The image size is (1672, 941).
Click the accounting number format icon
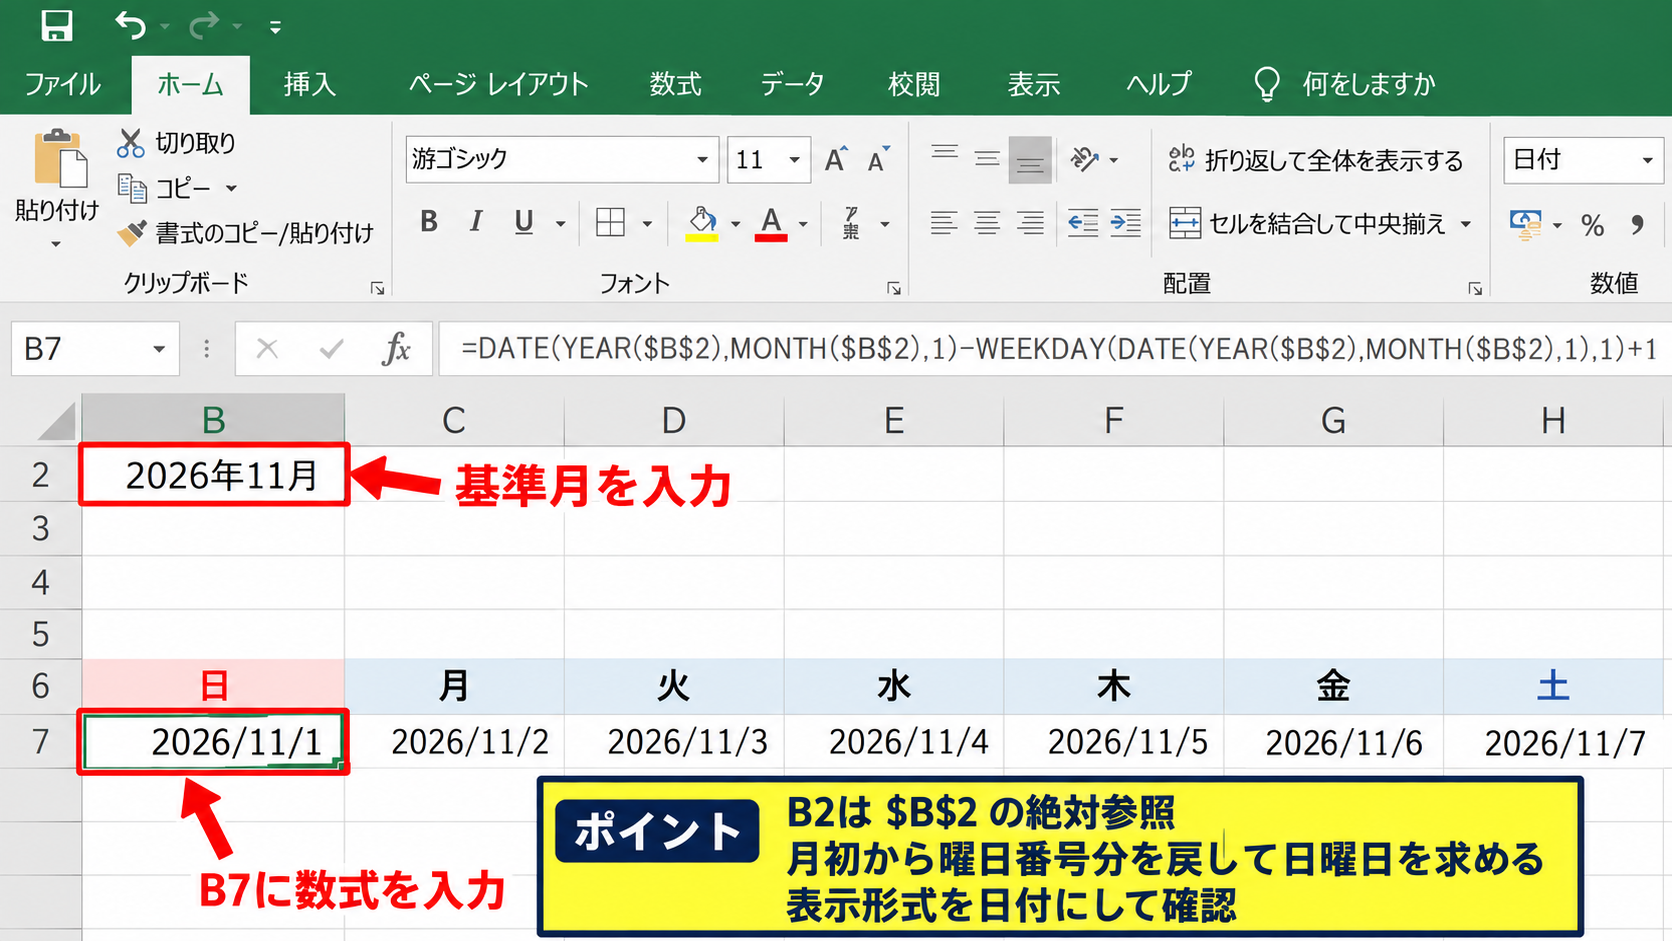1525,224
